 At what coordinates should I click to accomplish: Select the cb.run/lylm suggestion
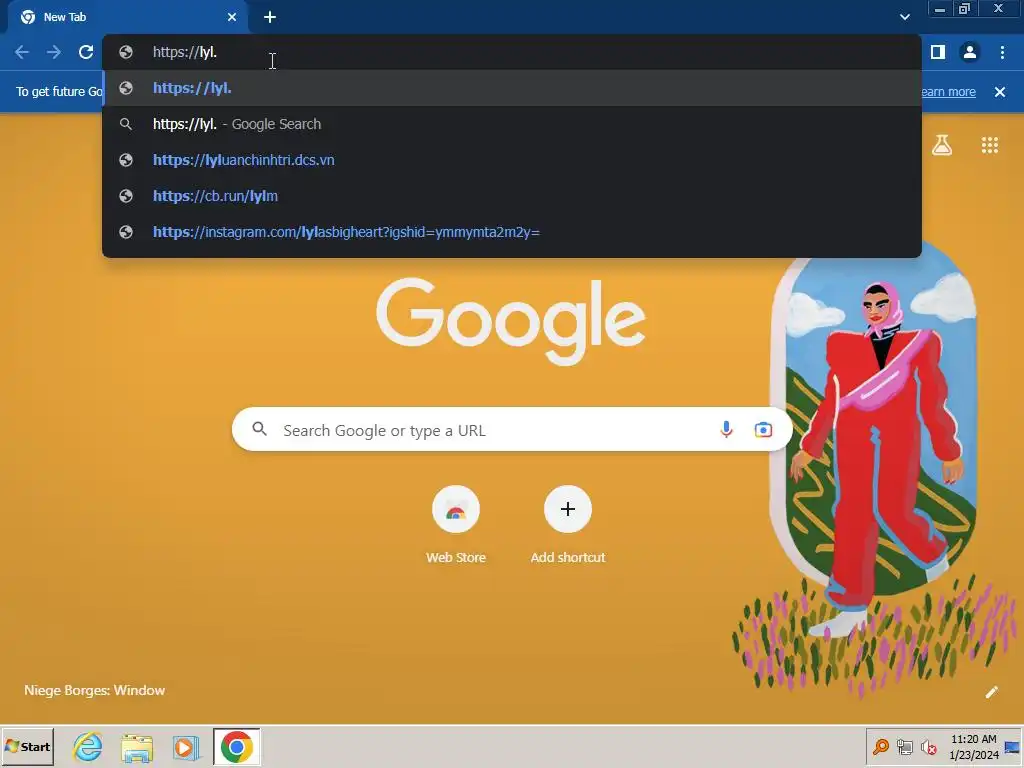pos(512,196)
